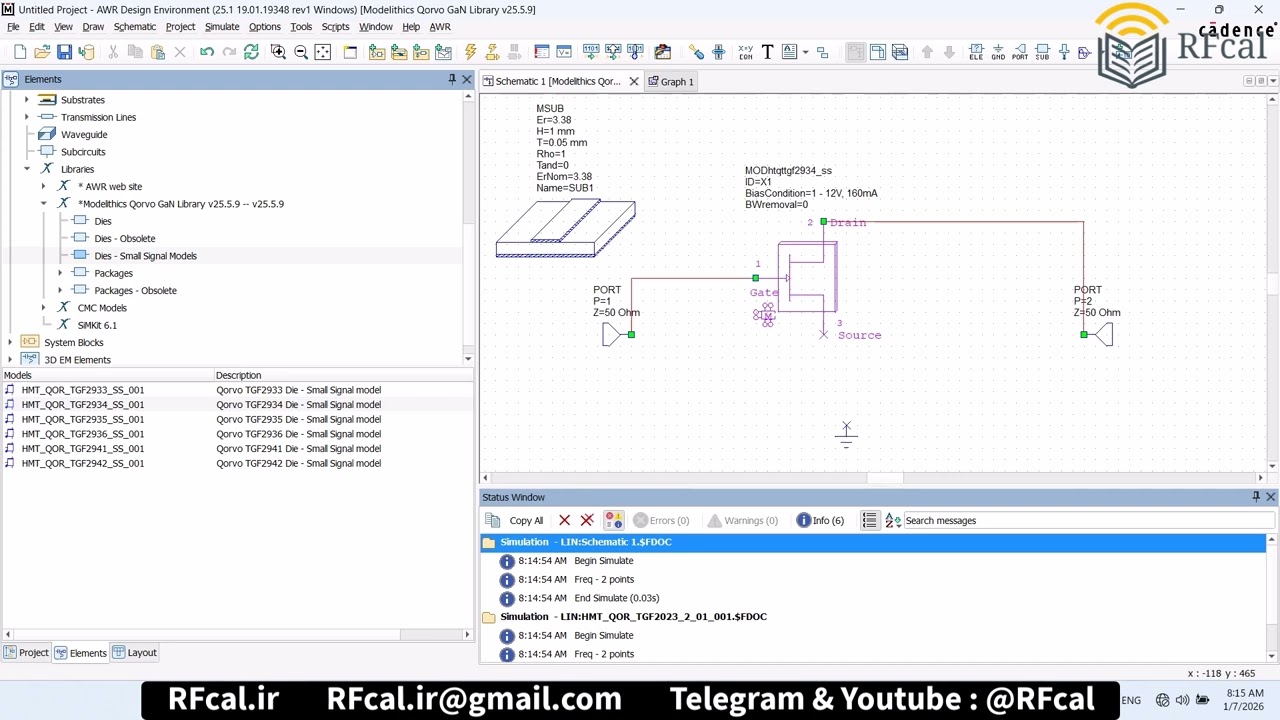Select the SIMKit 6.1 library item

(x=97, y=325)
